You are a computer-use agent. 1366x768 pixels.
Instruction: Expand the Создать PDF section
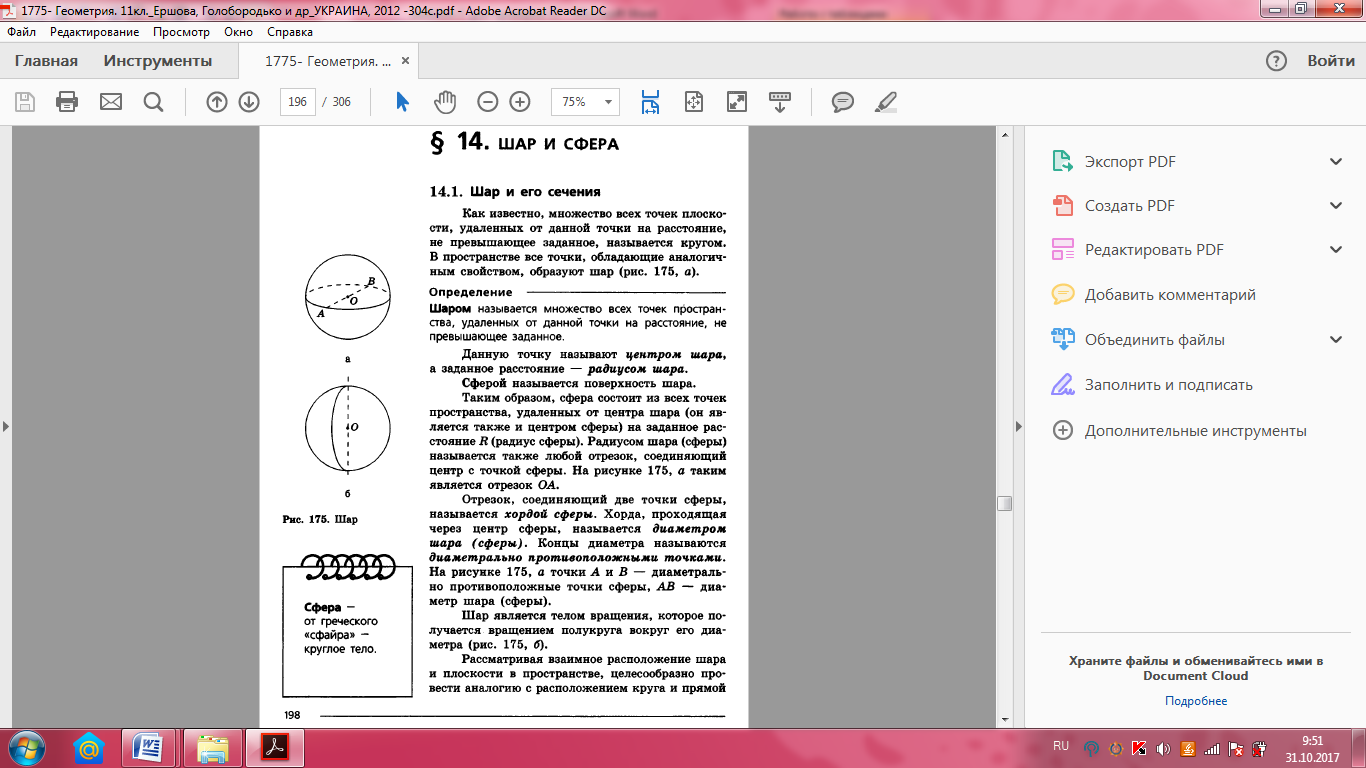tap(1335, 206)
